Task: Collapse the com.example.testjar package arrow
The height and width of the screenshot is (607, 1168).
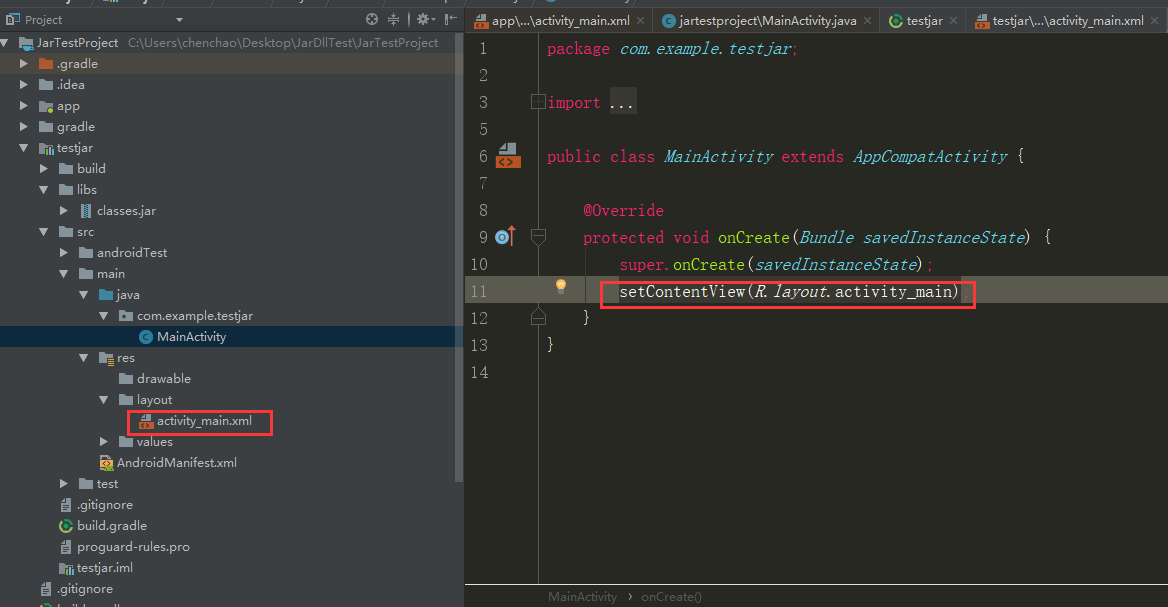Action: 104,316
